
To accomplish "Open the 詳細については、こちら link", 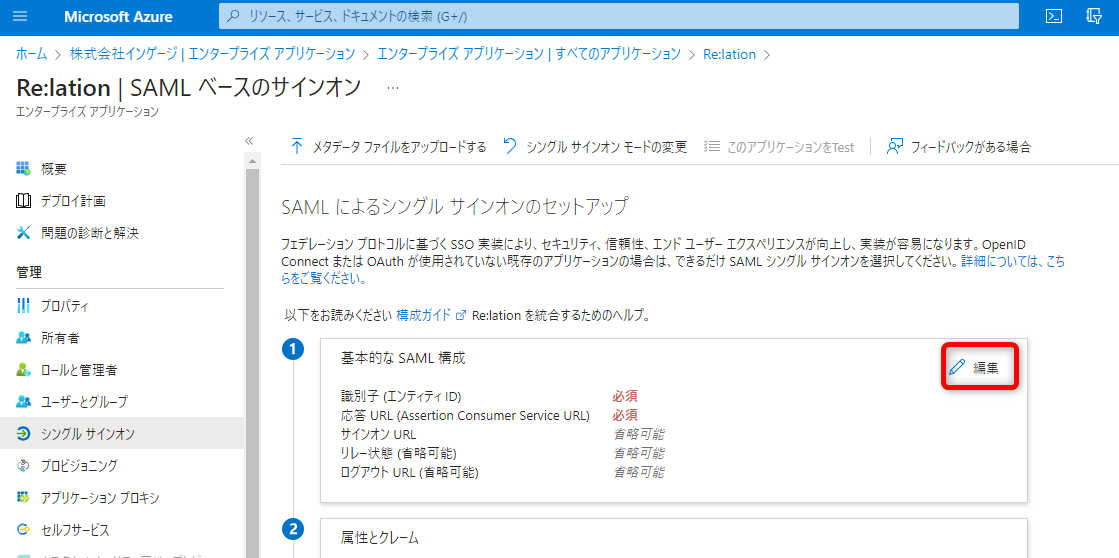I will pyautogui.click(x=674, y=270).
